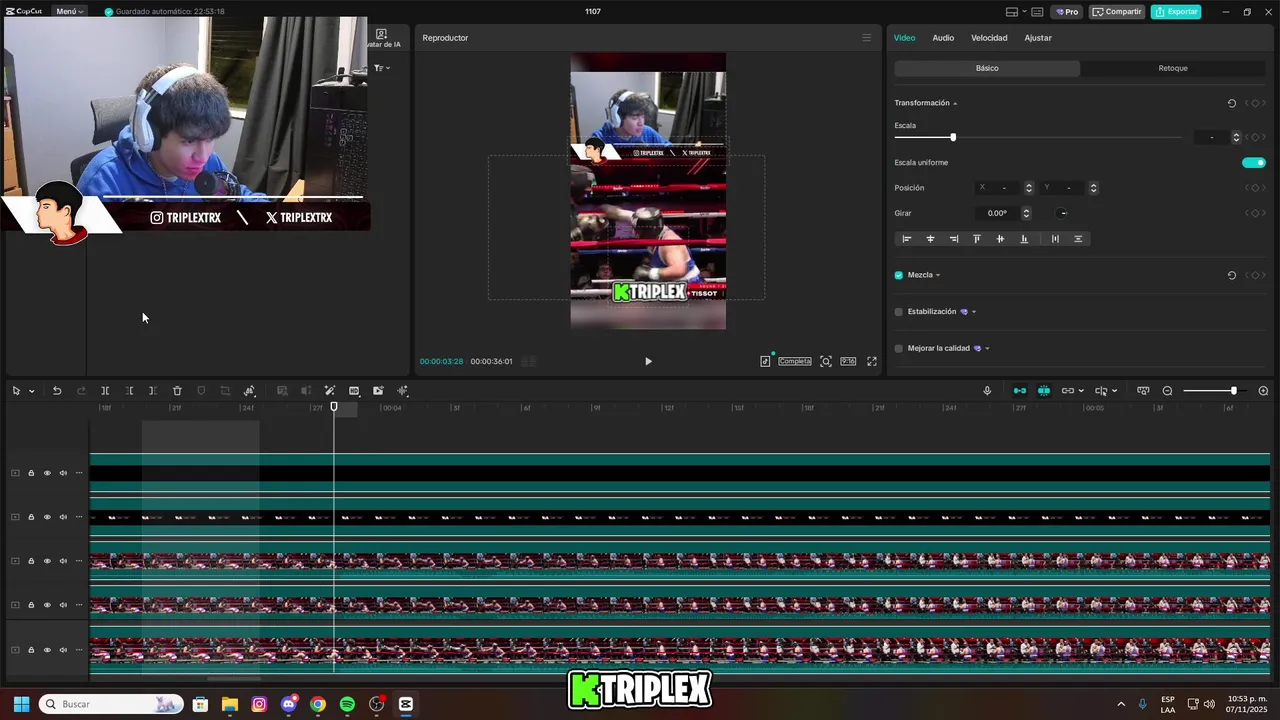Collapse the Transformación section
The width and height of the screenshot is (1280, 720).
[955, 103]
